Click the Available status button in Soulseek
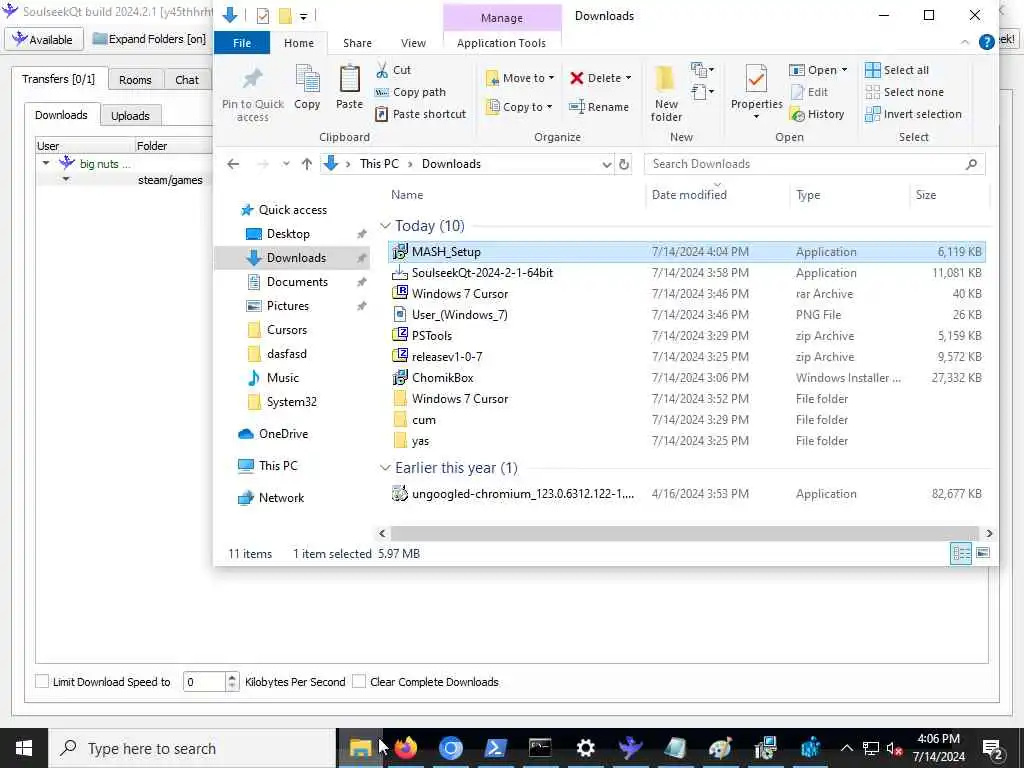Screen dimensions: 1024x768 (44, 39)
